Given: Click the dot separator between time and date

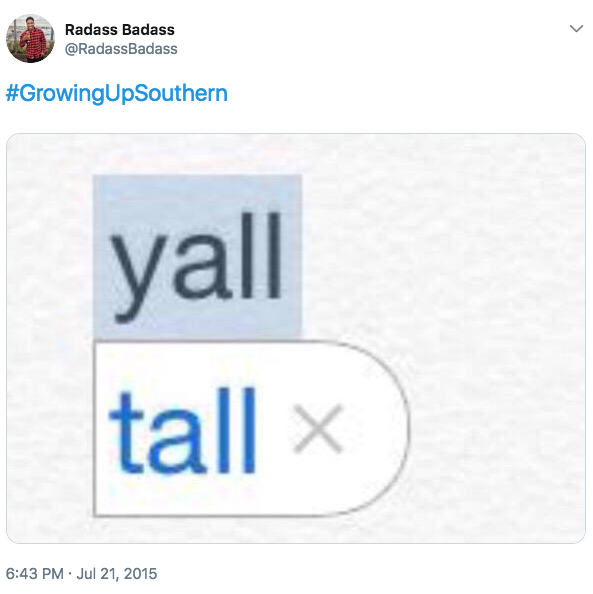Looking at the screenshot, I should [70, 574].
